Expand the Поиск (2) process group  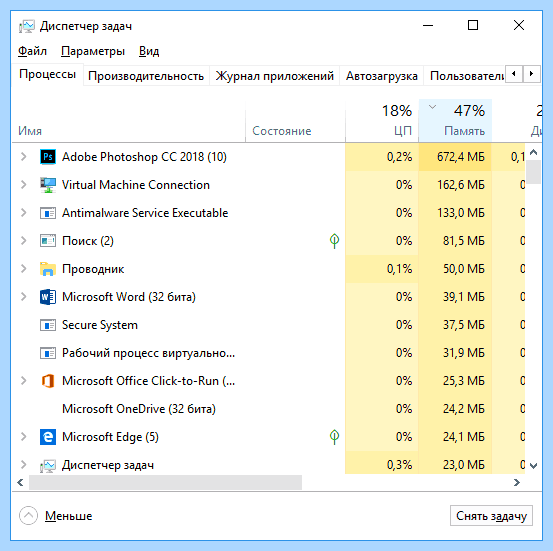pyautogui.click(x=24, y=241)
